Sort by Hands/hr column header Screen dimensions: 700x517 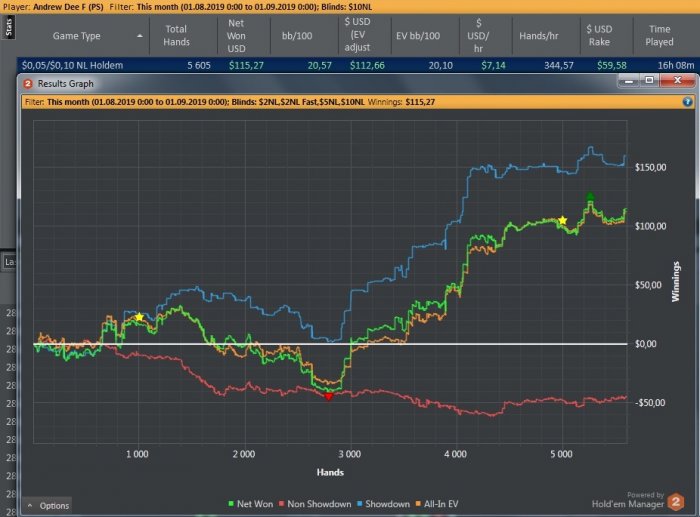(546, 36)
